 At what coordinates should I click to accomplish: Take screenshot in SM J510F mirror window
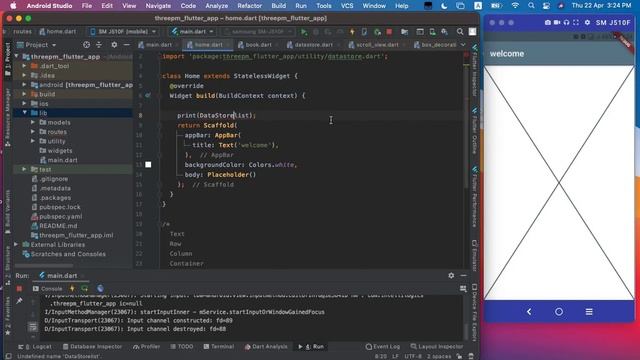pos(548,23)
